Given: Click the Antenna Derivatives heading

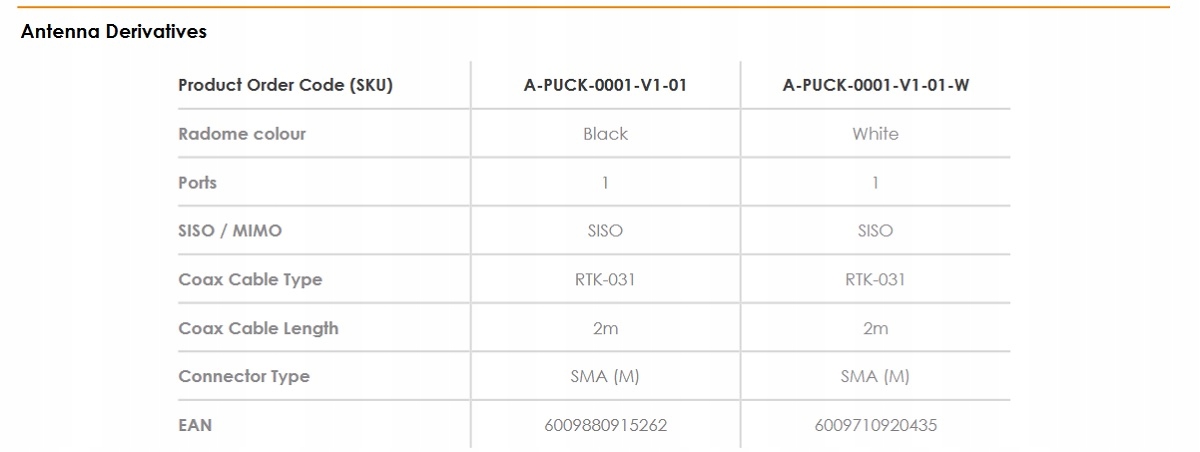Looking at the screenshot, I should coord(113,32).
